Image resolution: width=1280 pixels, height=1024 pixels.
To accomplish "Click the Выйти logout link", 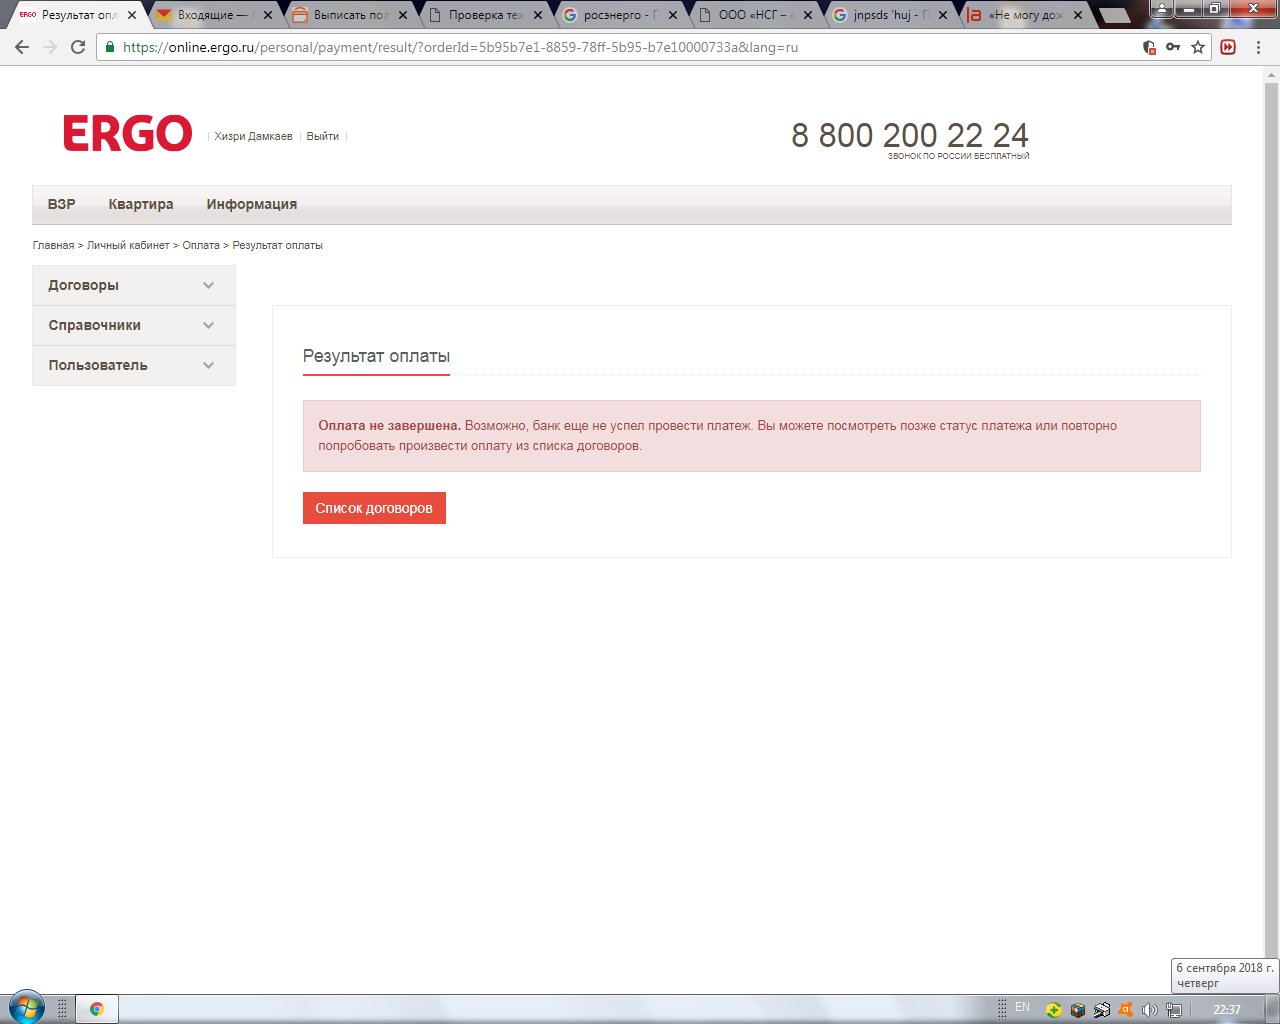I will 322,136.
